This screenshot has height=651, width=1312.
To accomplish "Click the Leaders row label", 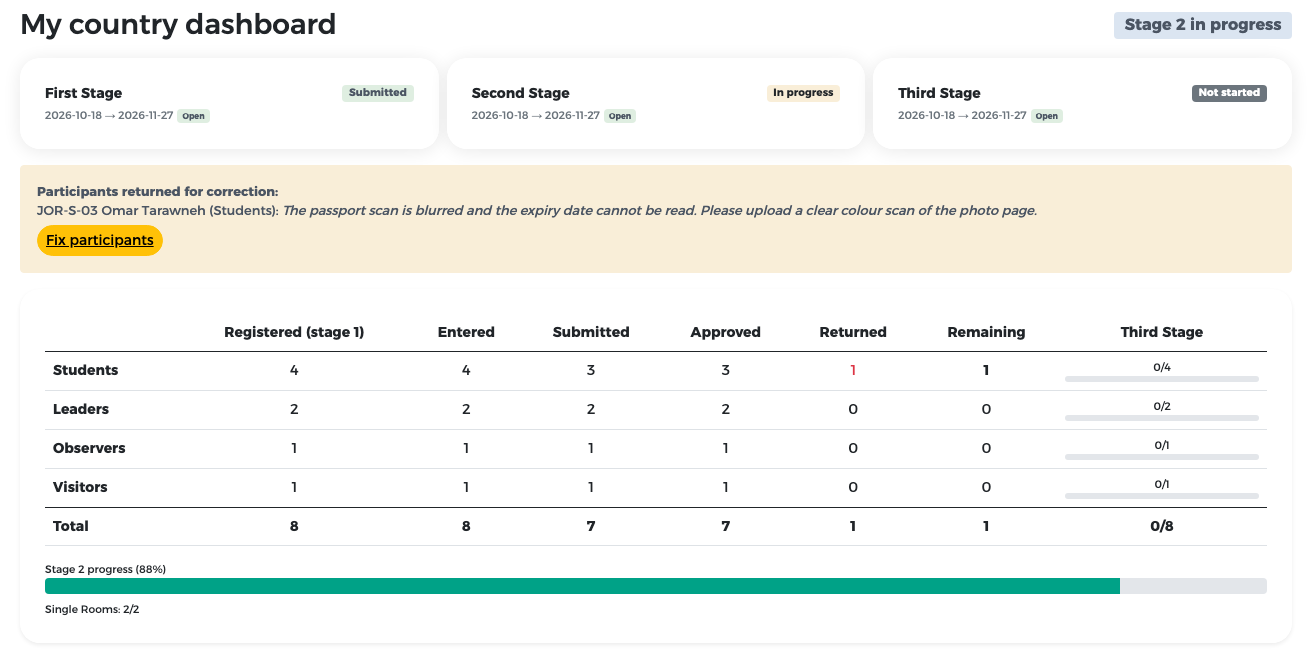I will click(x=81, y=409).
